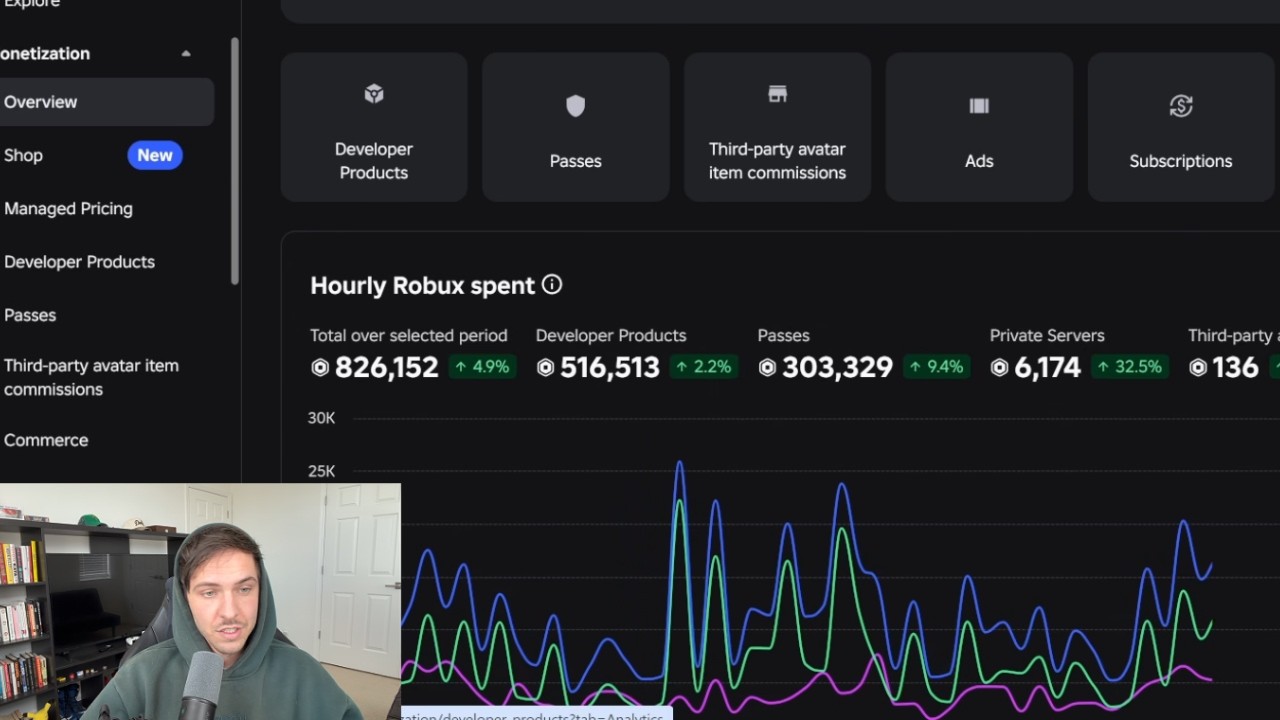
Task: Click the 516,513 value
Action: [x=610, y=368]
